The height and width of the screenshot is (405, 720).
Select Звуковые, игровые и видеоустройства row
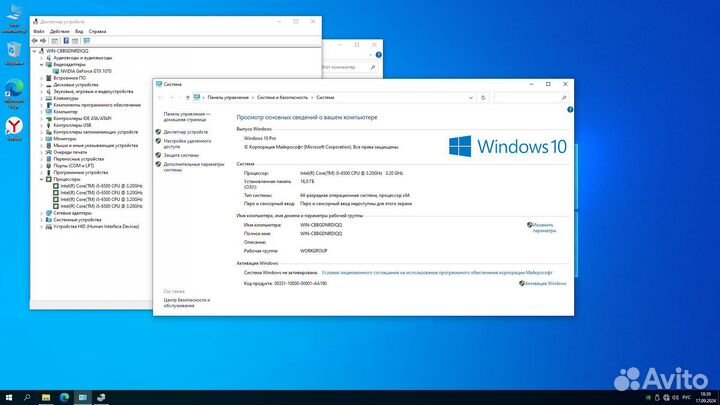click(93, 91)
